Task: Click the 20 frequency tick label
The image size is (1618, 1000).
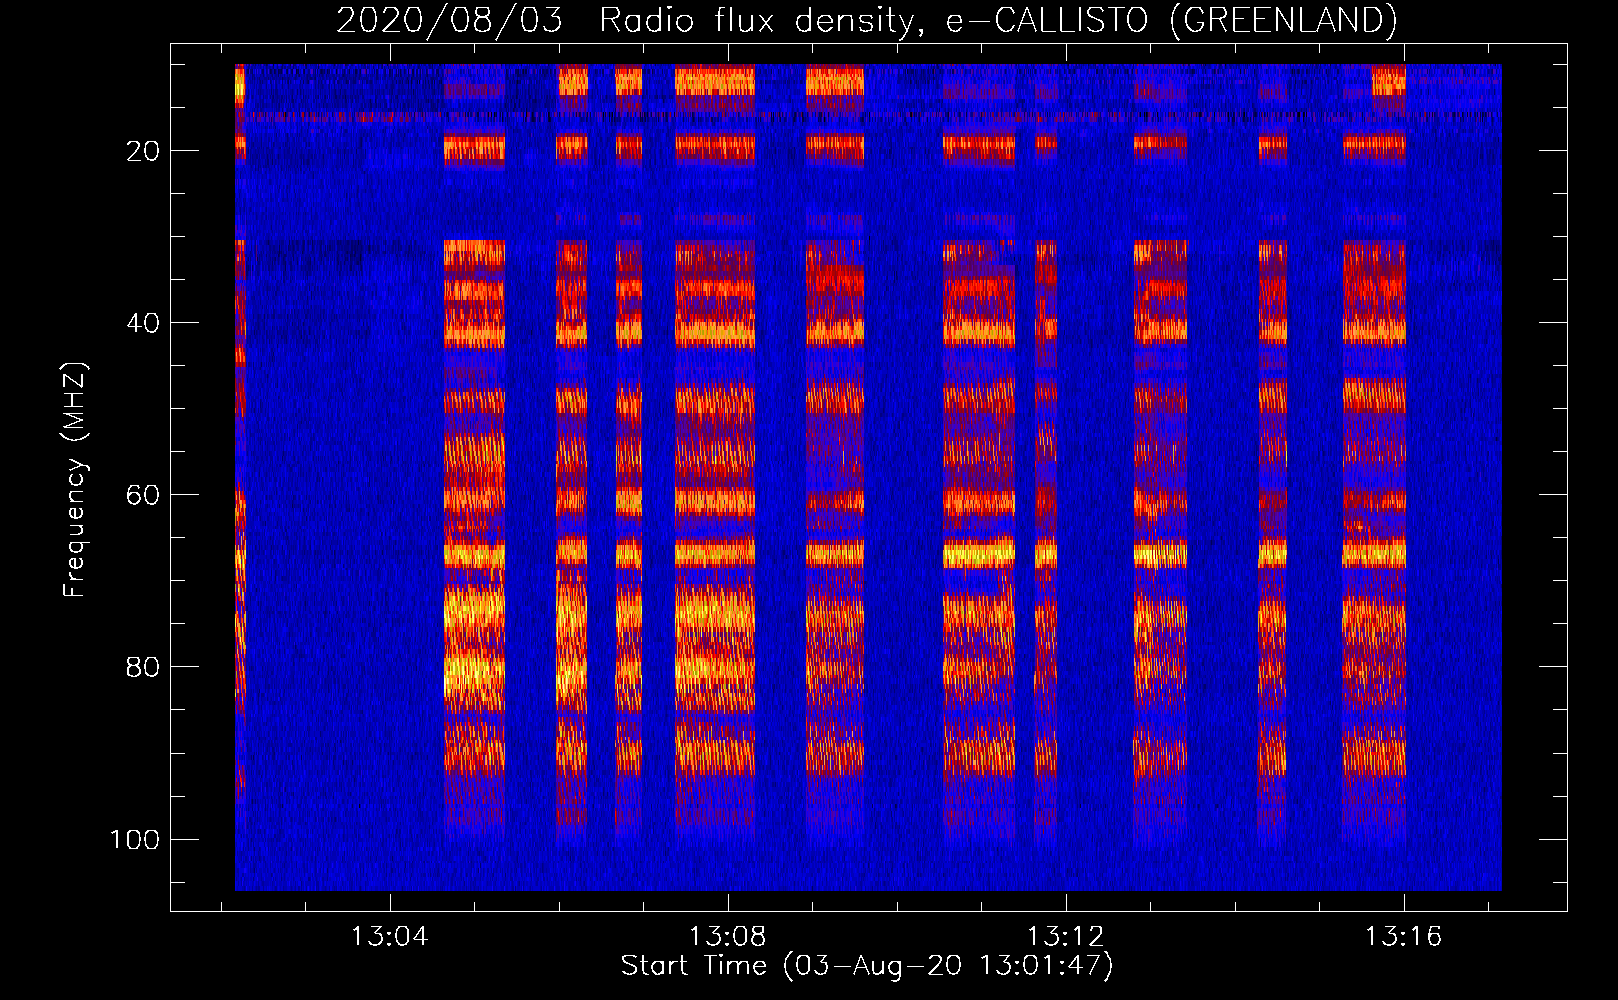Action: coord(143,151)
